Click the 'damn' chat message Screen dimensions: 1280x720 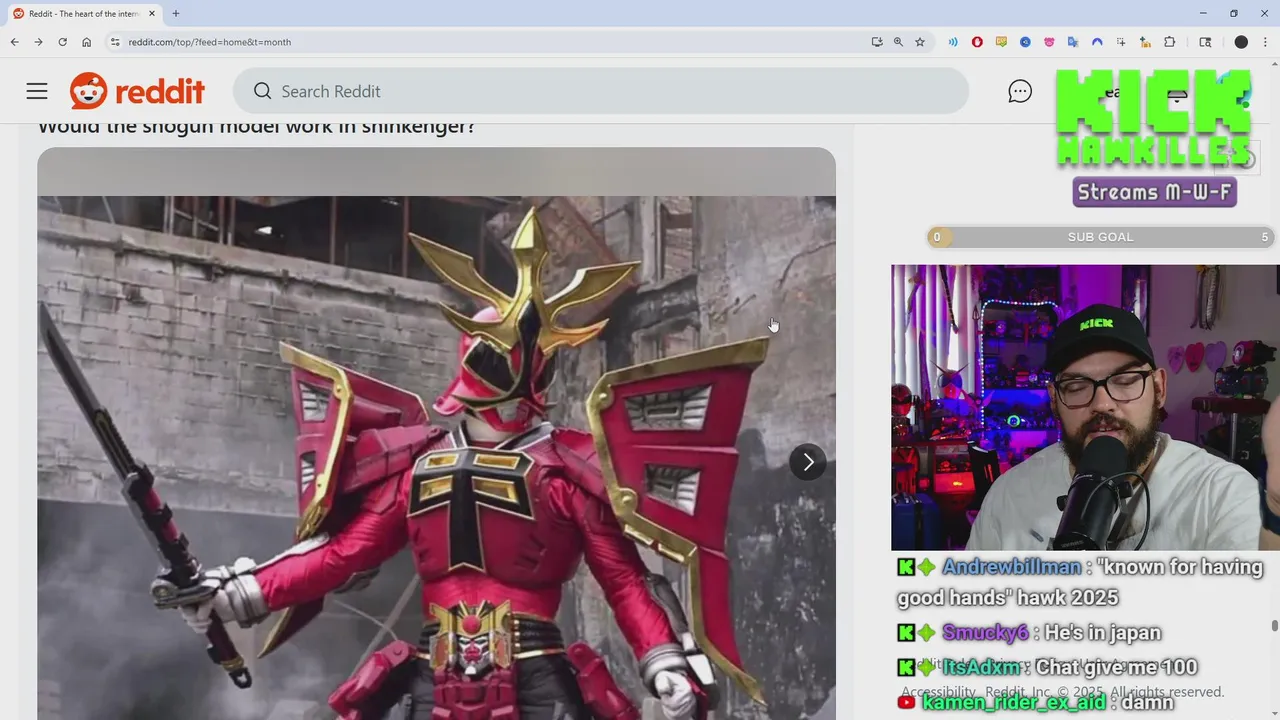(1147, 702)
